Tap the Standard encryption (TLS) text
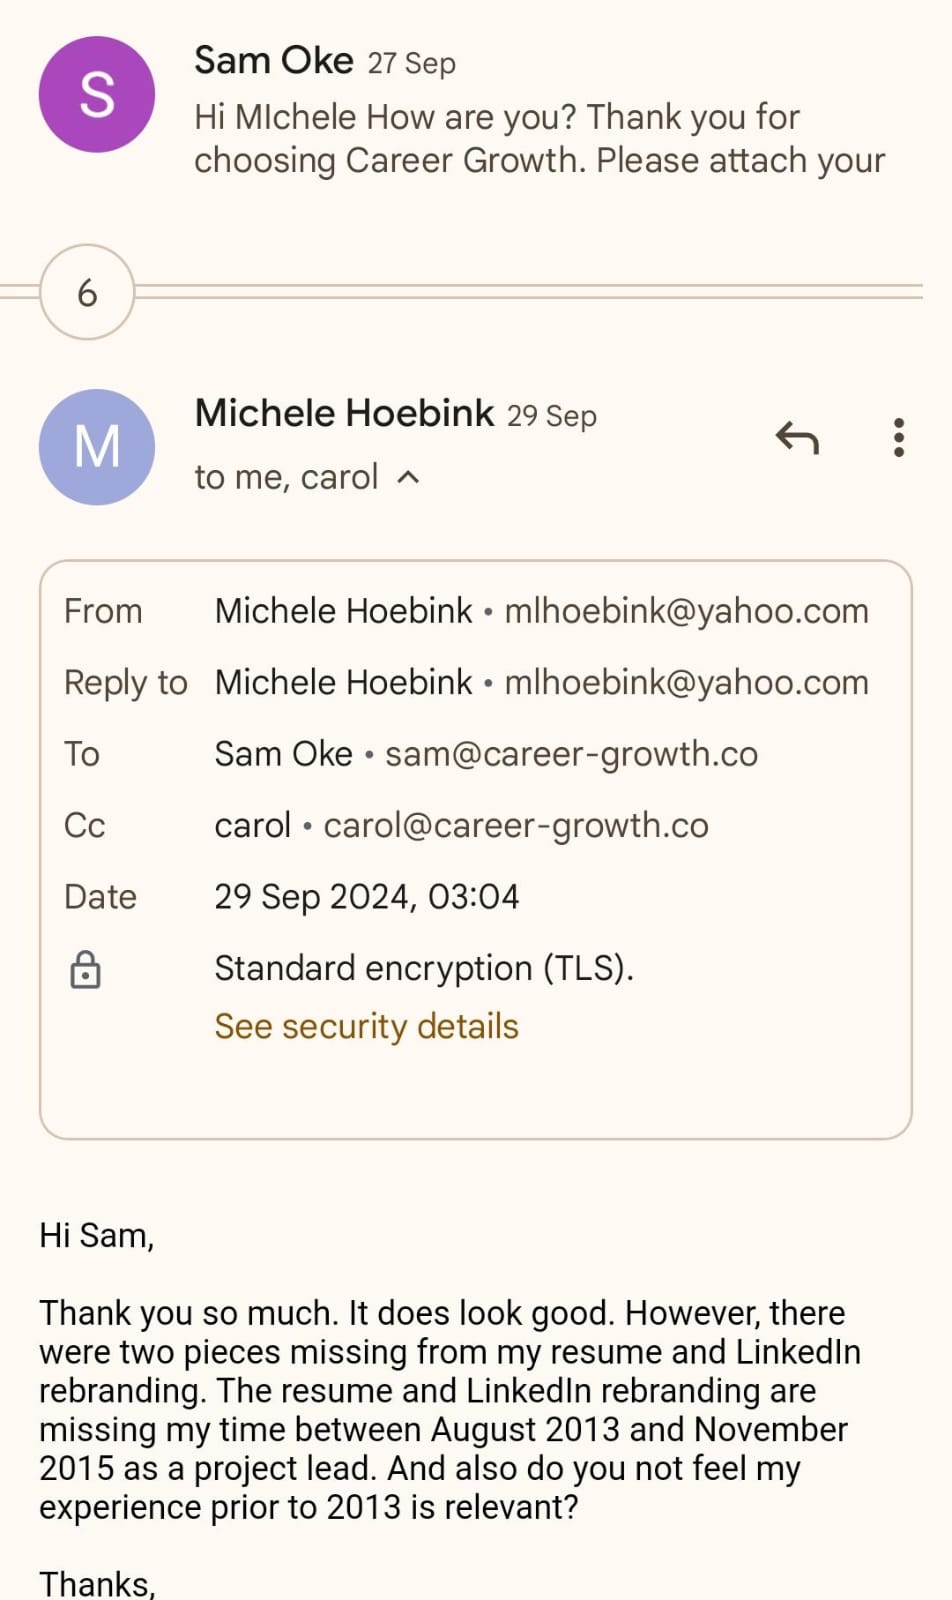 [x=424, y=968]
